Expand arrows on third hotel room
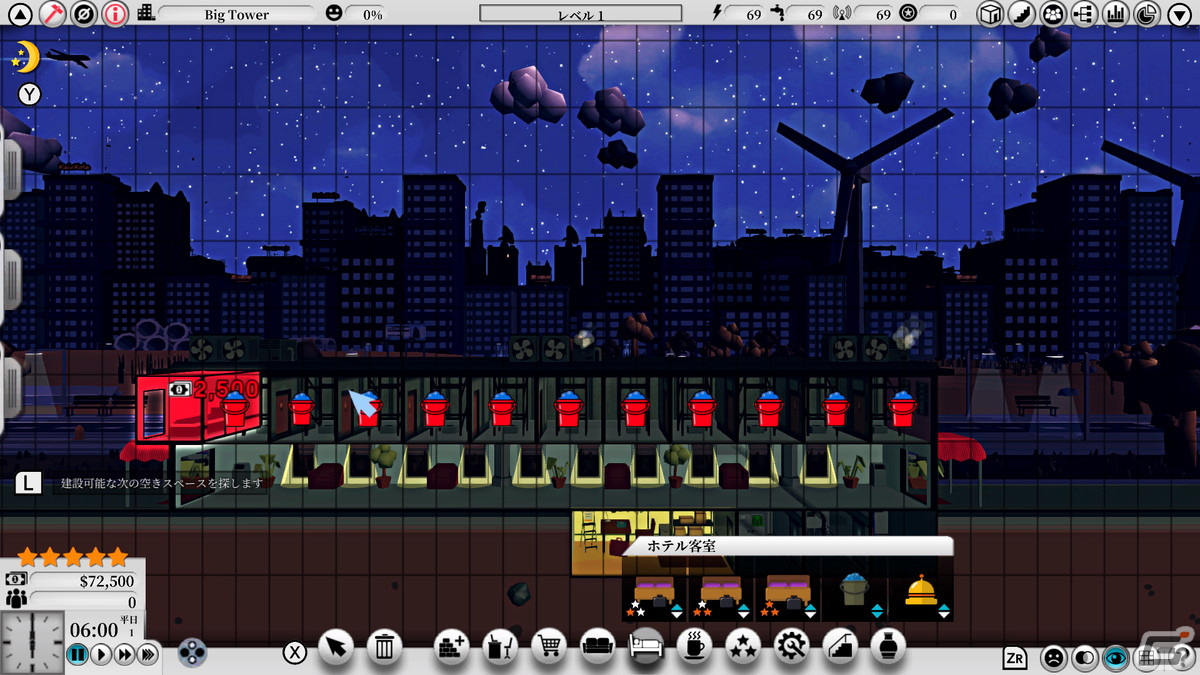Image resolution: width=1200 pixels, height=675 pixels. pyautogui.click(x=810, y=611)
